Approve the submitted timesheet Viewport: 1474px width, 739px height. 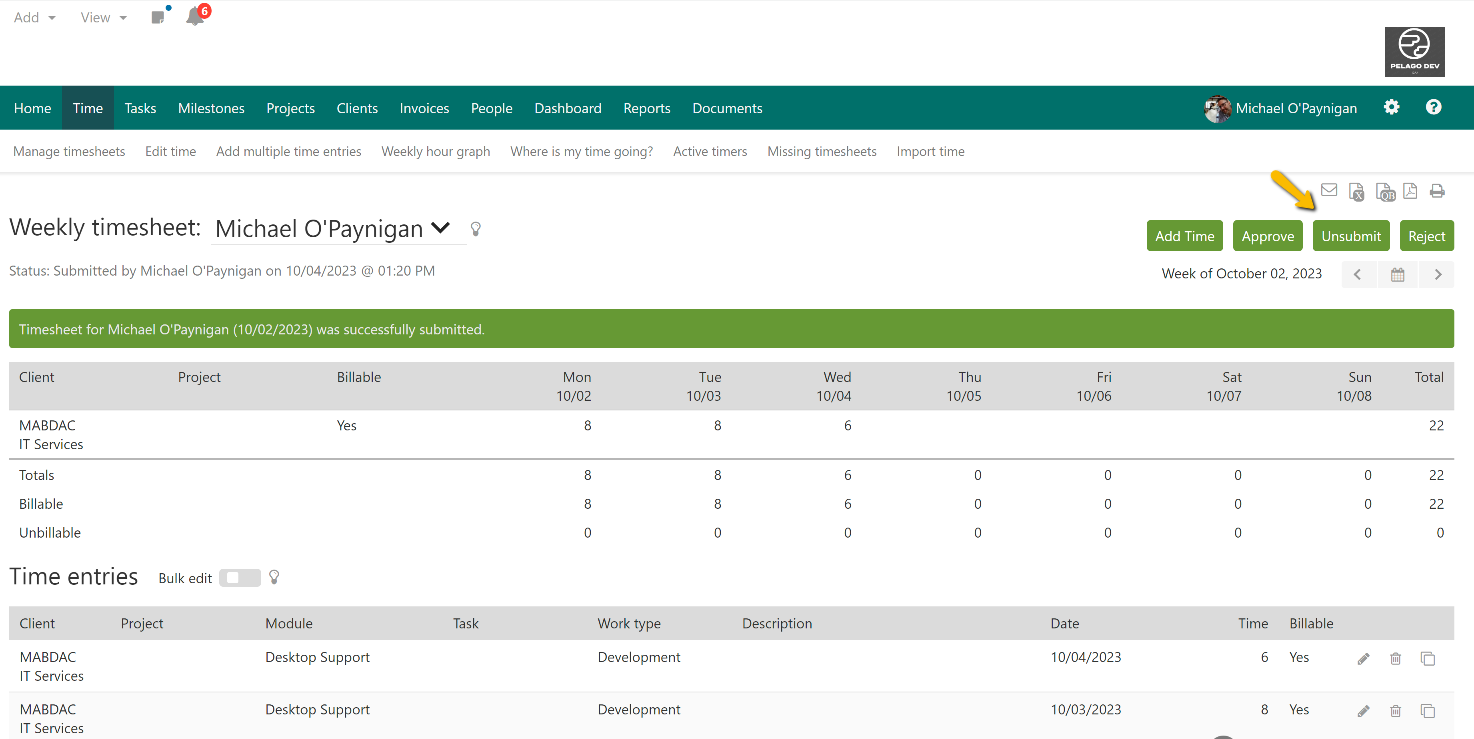pos(1267,236)
